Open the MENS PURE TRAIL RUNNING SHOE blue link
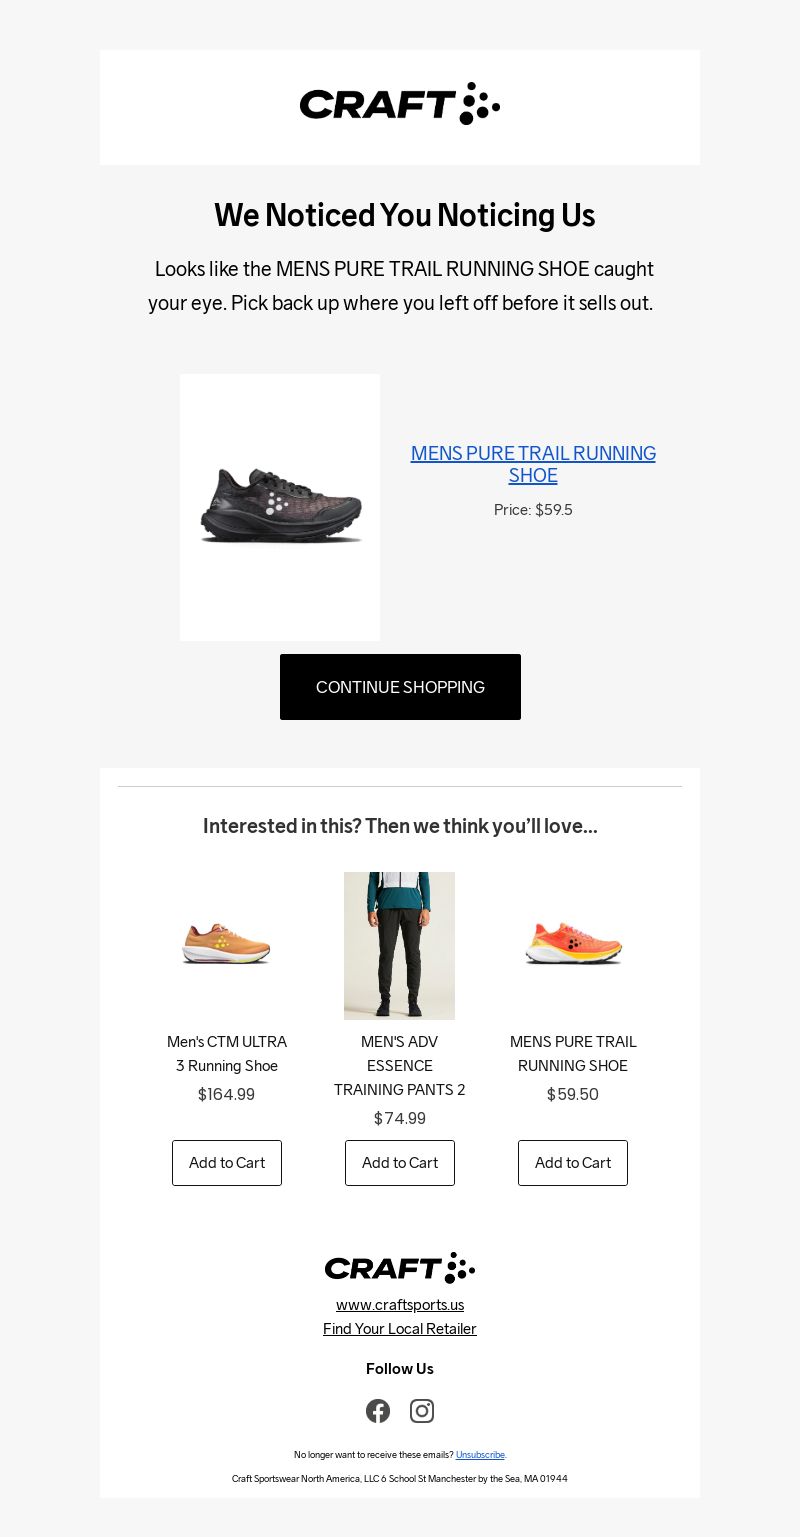The image size is (800, 1537). click(533, 464)
